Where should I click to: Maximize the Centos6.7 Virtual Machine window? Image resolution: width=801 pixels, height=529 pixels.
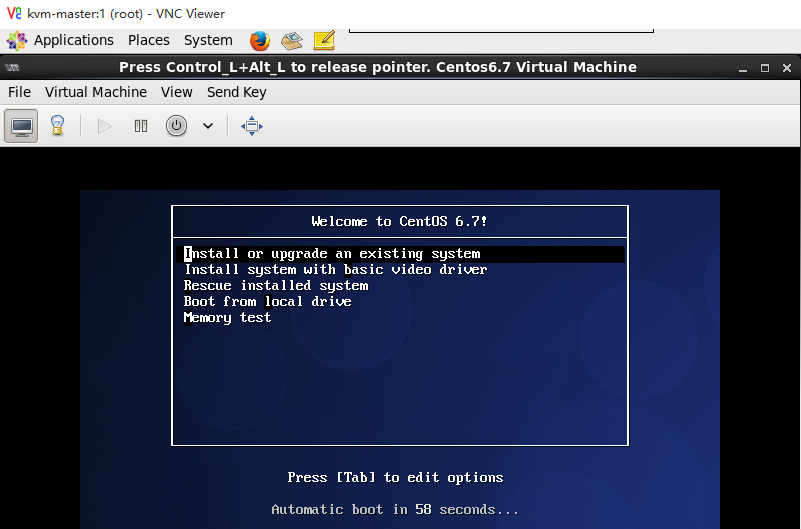765,68
